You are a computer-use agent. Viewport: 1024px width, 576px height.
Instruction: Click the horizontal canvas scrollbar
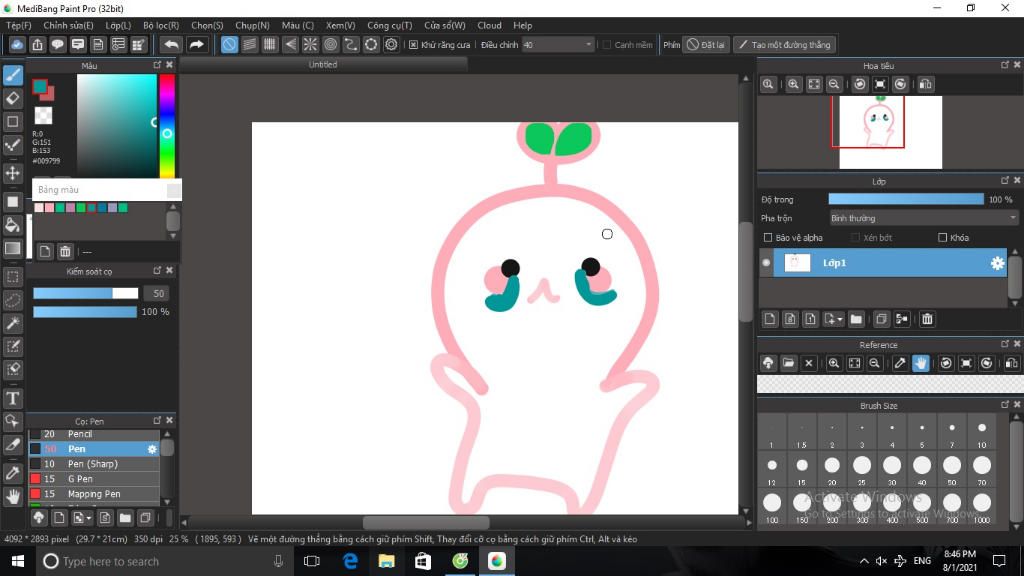click(x=426, y=522)
